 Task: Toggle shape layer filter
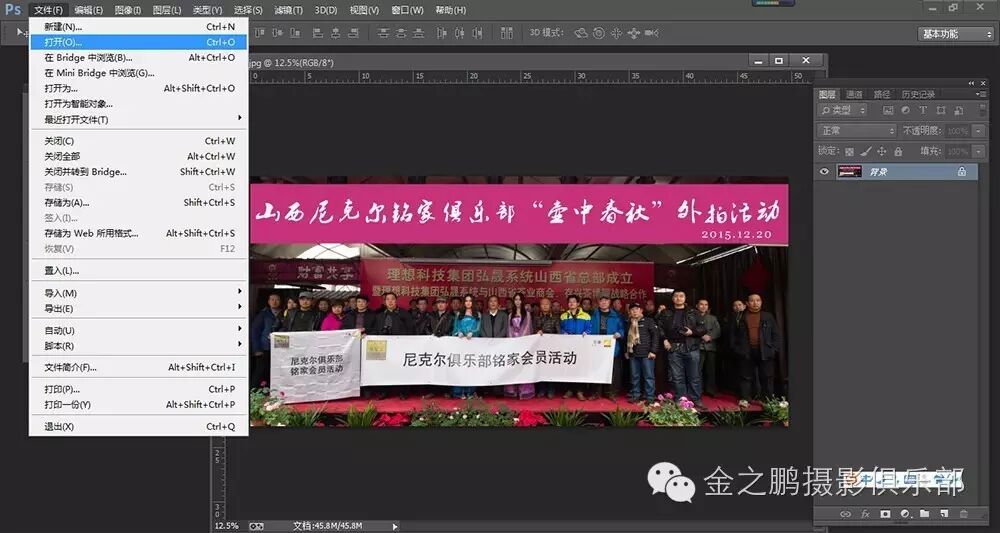(x=941, y=110)
